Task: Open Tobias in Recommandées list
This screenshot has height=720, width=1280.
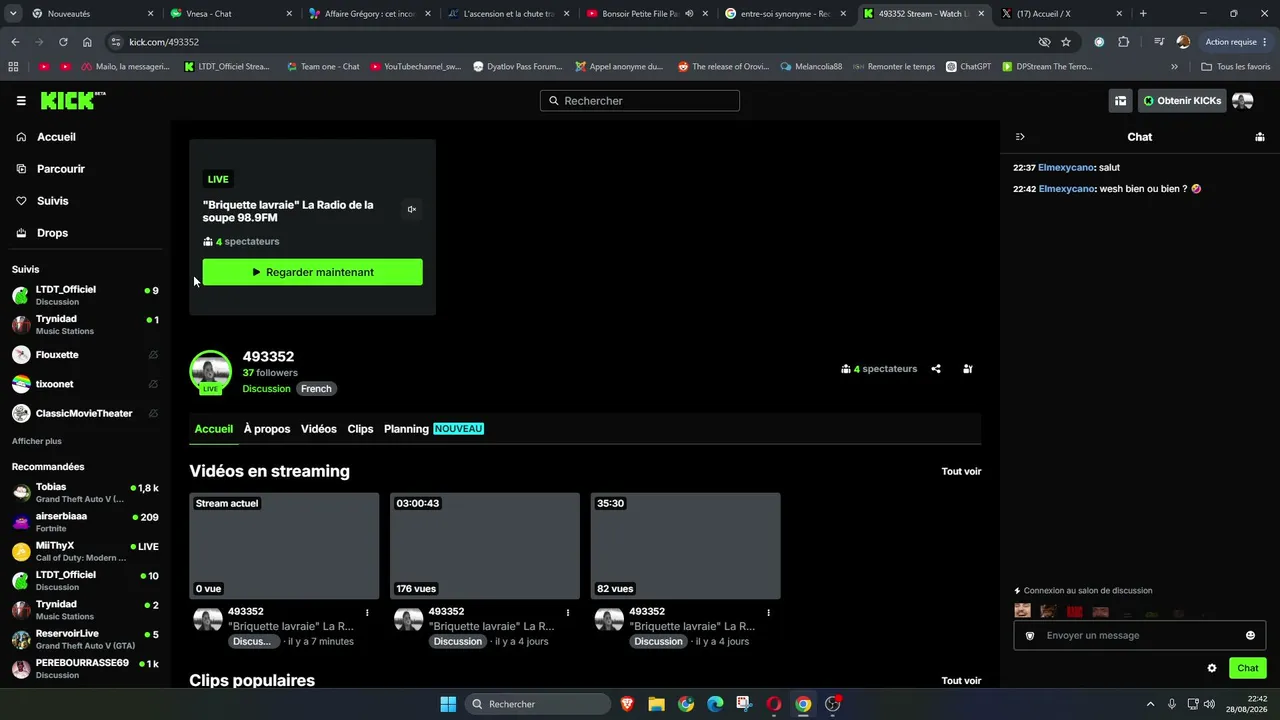Action: [85, 492]
